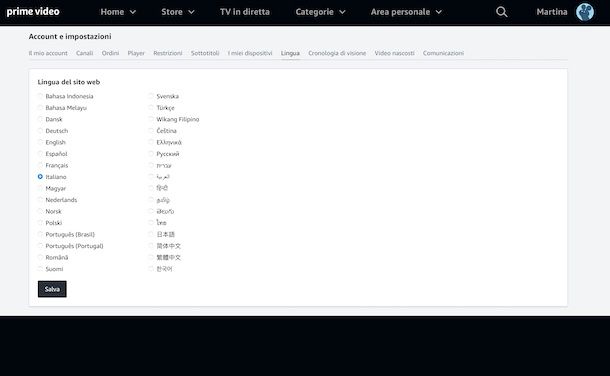610x376 pixels.
Task: Select Bahasa Melayu language radio
Action: tap(40, 108)
